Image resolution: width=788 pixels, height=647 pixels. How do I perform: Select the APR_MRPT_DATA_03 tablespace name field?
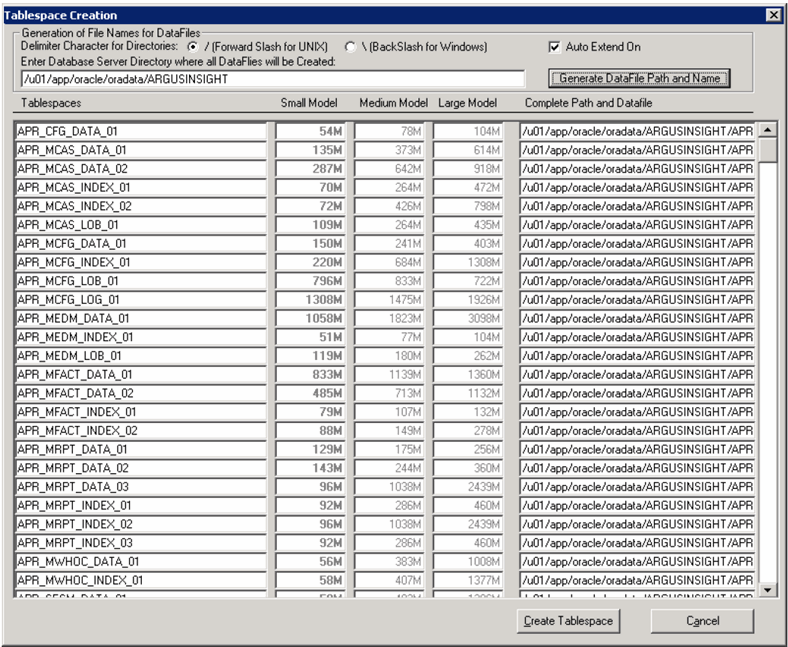pos(141,487)
